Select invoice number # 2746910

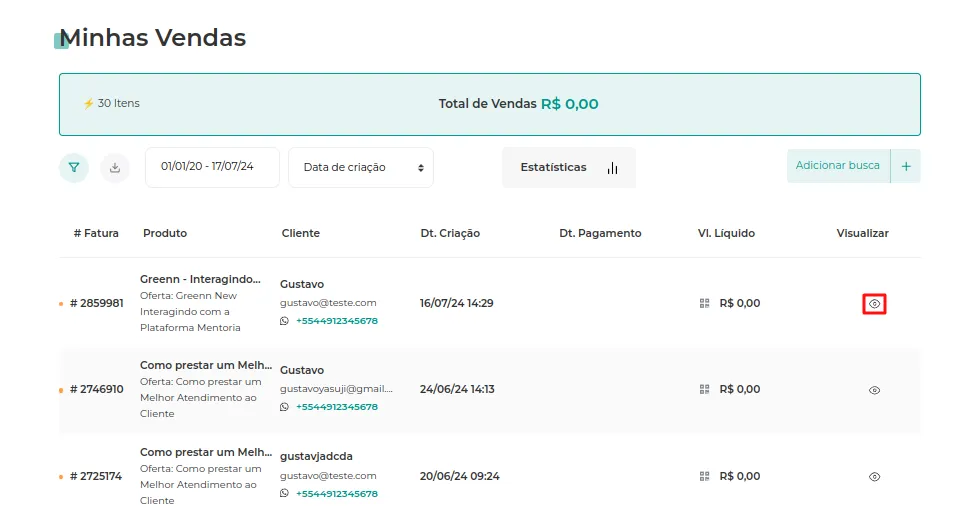(97, 389)
